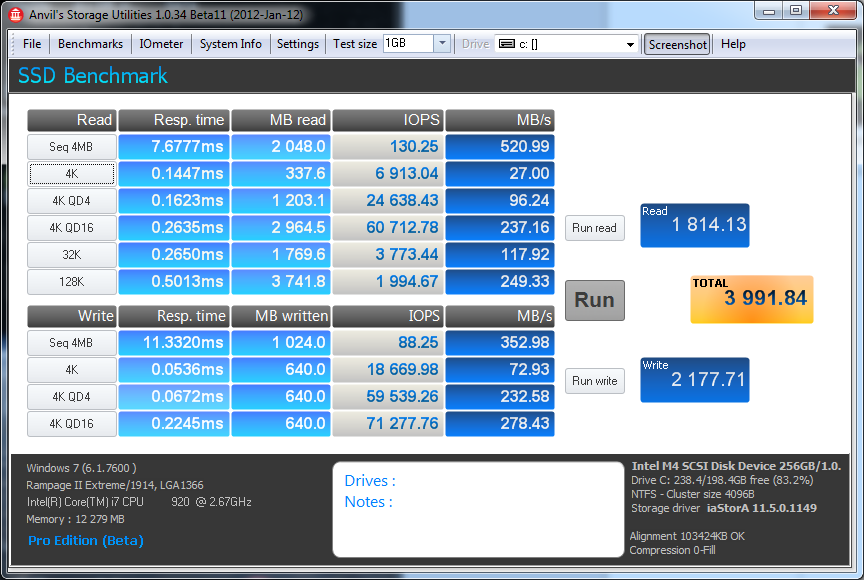Viewport: 864px width, 580px height.
Task: Click the Screenshot button
Action: pyautogui.click(x=677, y=45)
